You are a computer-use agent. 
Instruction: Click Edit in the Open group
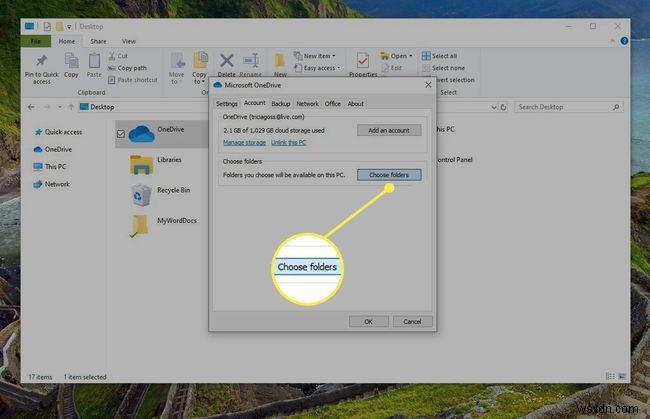click(x=392, y=68)
